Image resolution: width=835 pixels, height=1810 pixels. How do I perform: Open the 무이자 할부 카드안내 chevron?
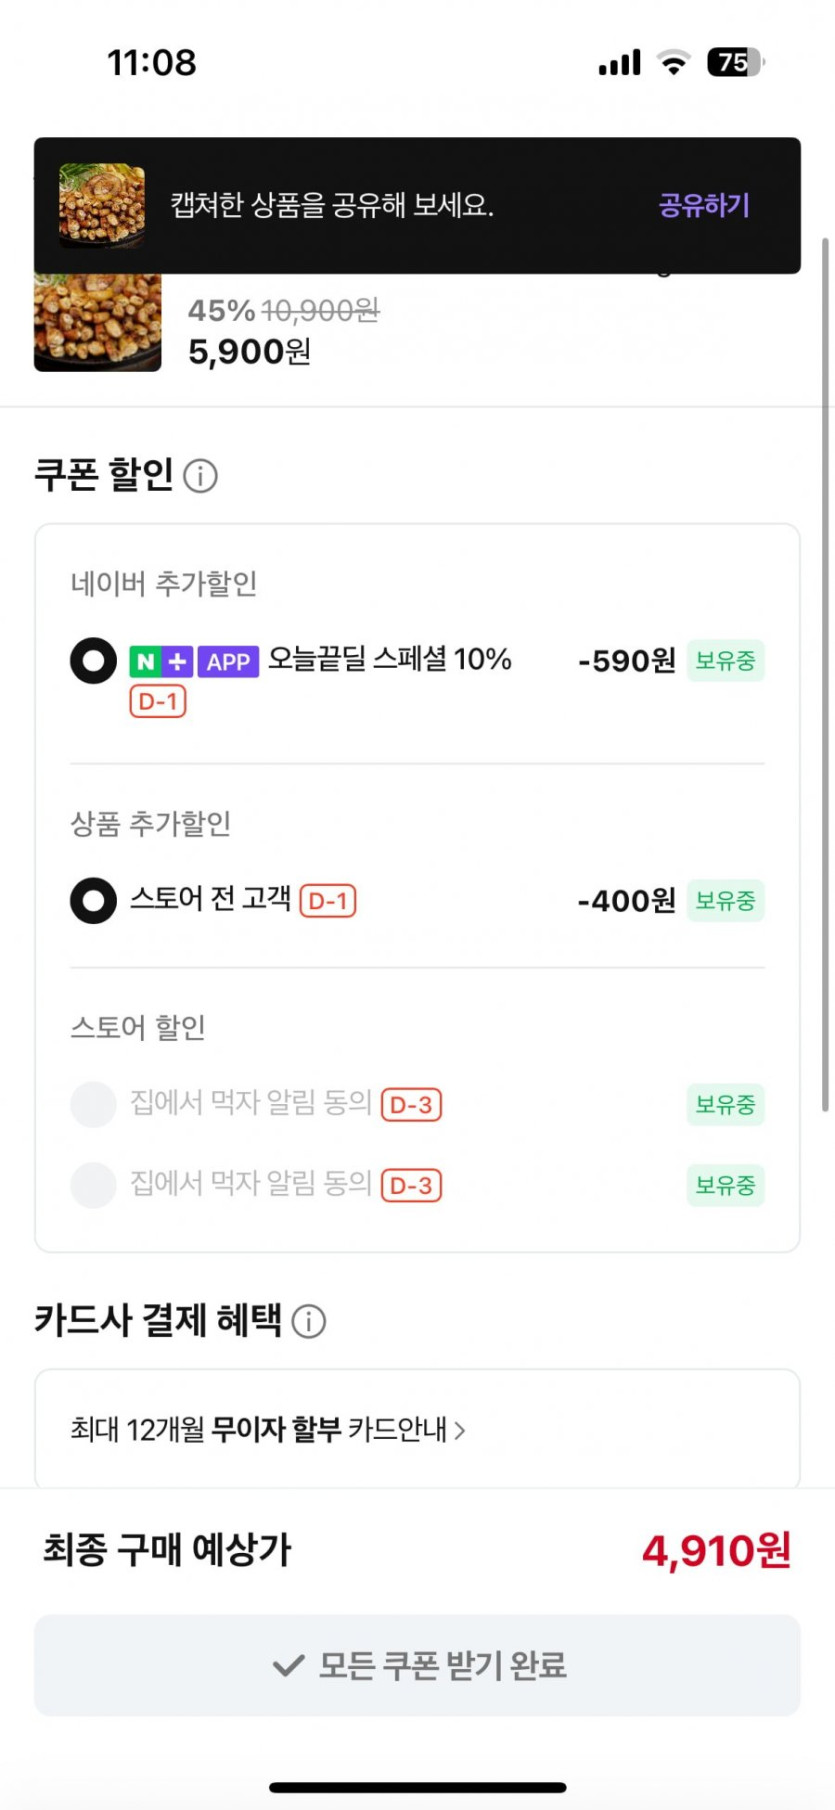459,1431
